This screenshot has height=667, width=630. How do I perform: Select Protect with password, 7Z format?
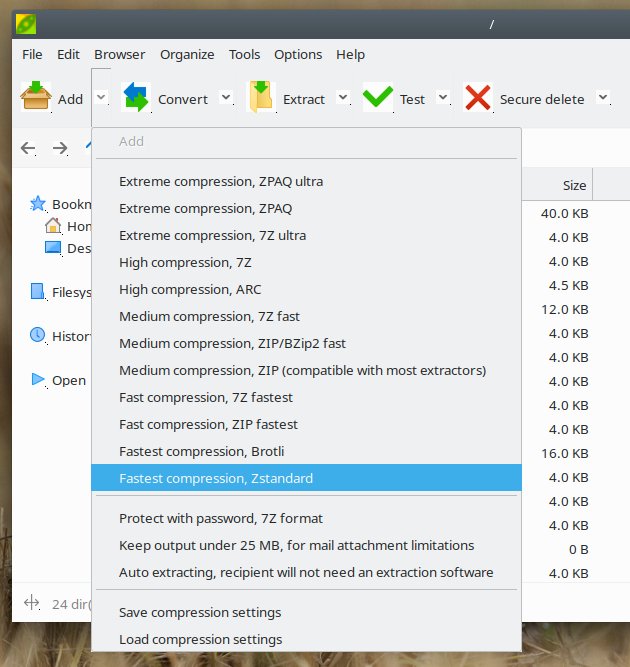click(x=220, y=518)
